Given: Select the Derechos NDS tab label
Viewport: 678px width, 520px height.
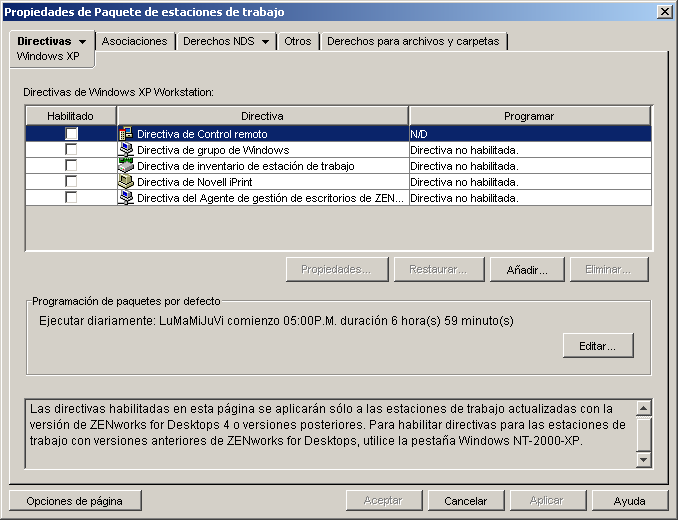Looking at the screenshot, I should [x=219, y=41].
